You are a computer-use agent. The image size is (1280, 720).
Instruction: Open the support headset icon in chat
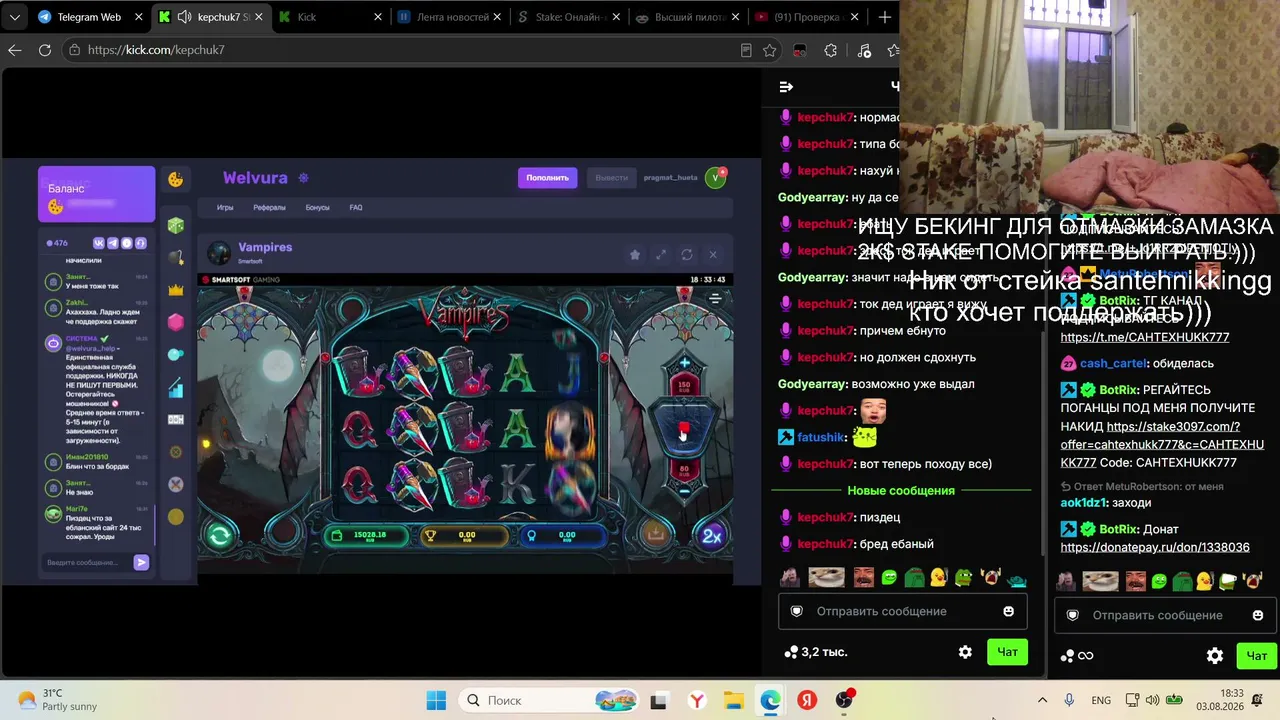coord(141,243)
